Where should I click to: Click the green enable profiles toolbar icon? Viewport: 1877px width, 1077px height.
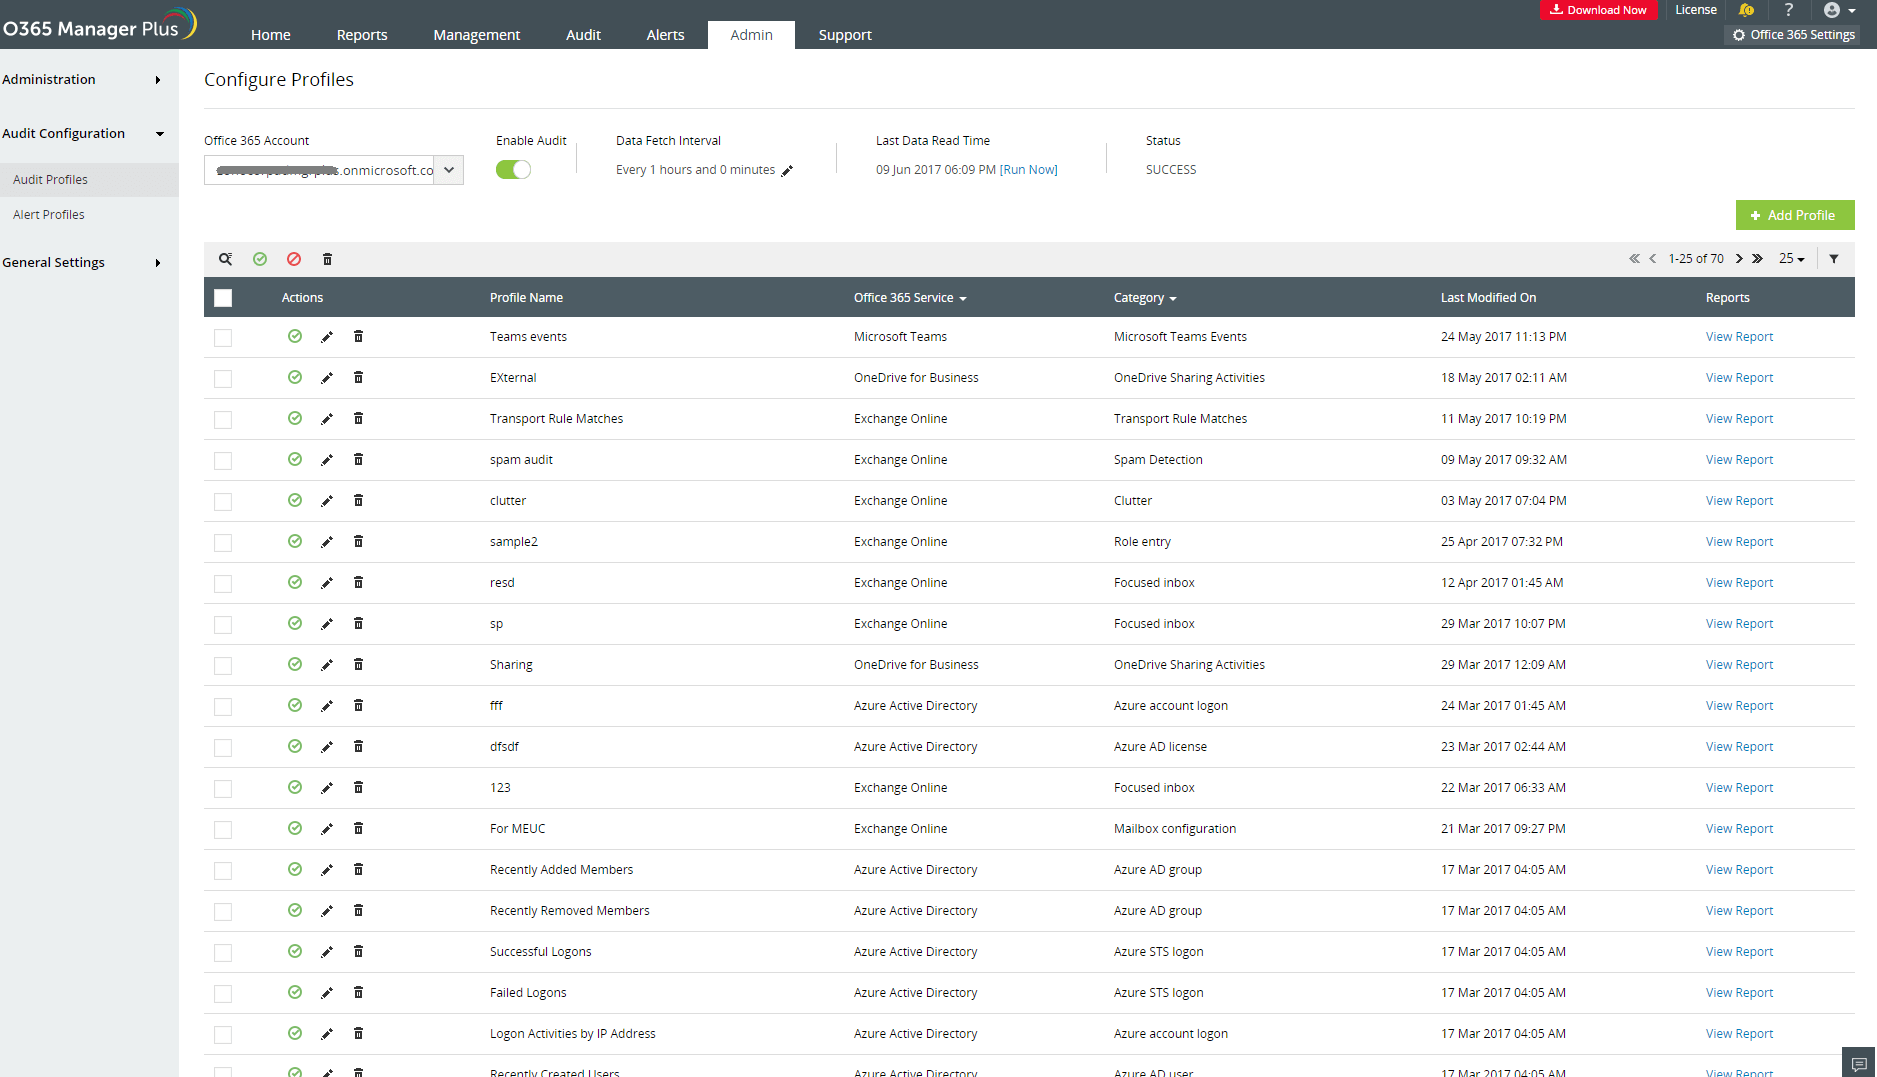(x=260, y=259)
